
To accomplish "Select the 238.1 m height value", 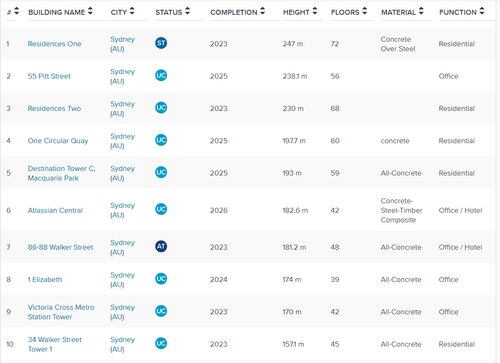I will [295, 76].
